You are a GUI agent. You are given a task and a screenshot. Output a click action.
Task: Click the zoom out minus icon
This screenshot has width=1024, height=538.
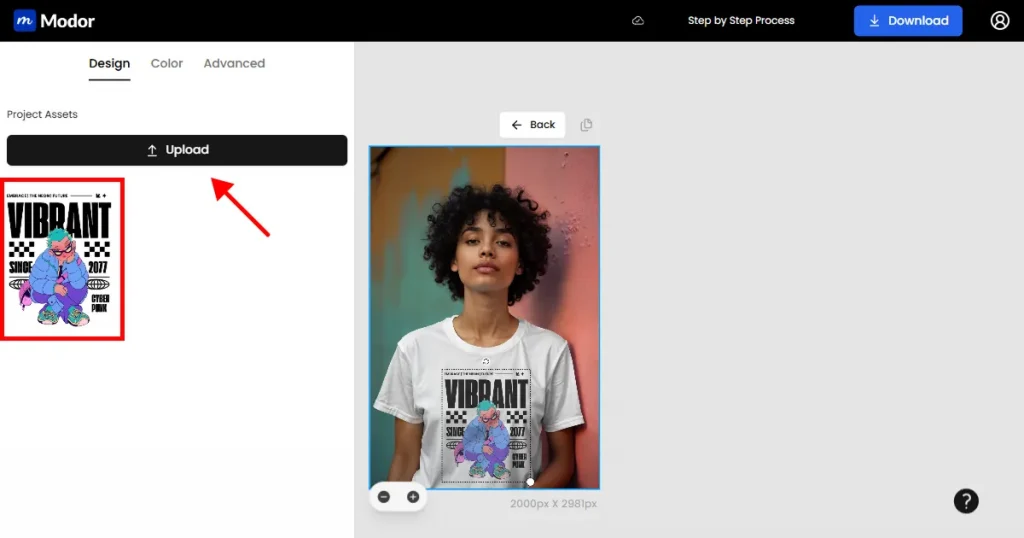click(385, 497)
